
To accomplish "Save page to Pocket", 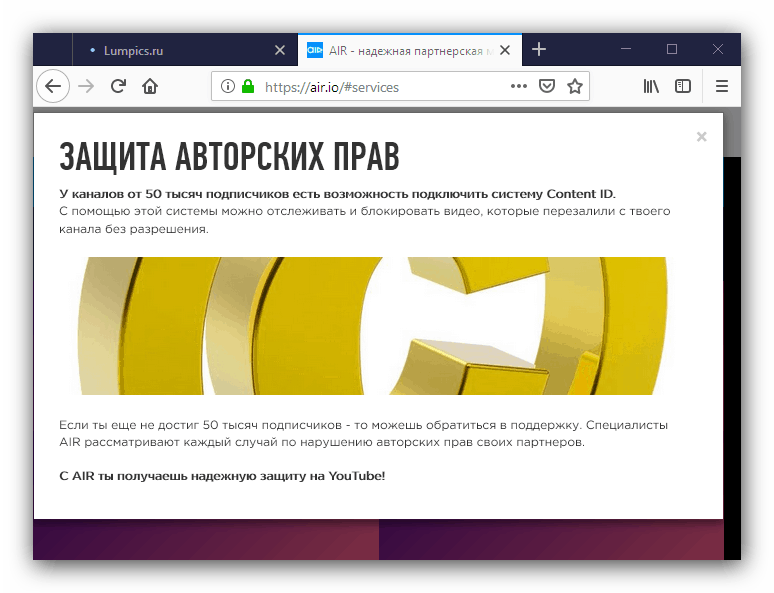I will point(546,86).
